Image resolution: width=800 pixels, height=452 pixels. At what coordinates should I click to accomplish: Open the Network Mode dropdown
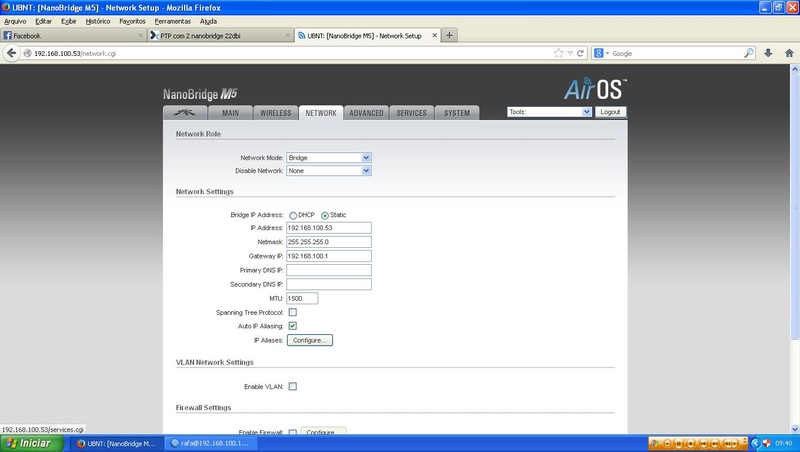pos(329,158)
